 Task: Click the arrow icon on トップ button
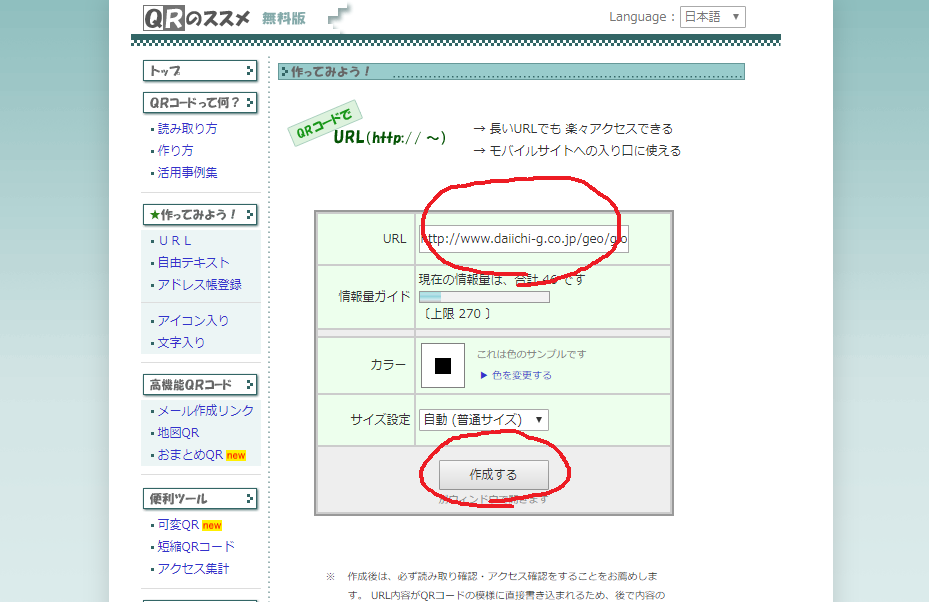point(250,71)
